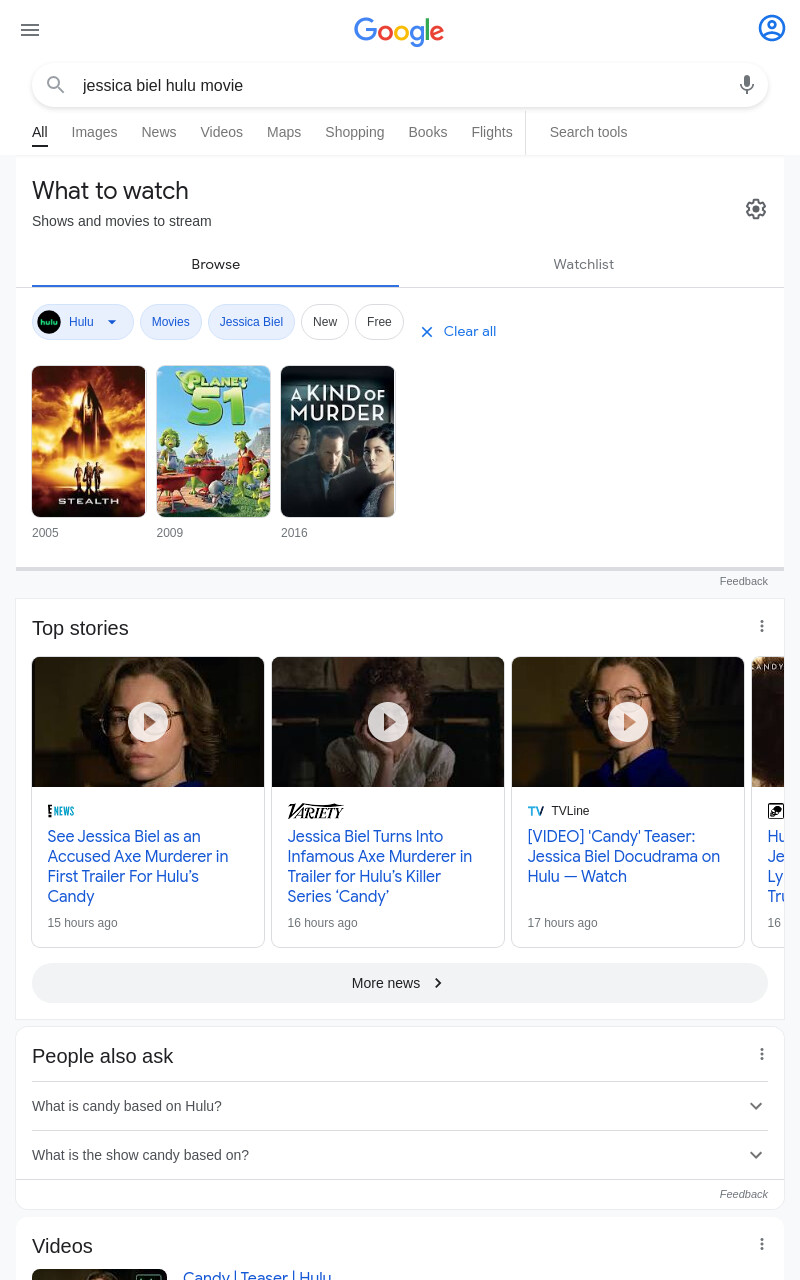Switch to News search tab

point(159,132)
